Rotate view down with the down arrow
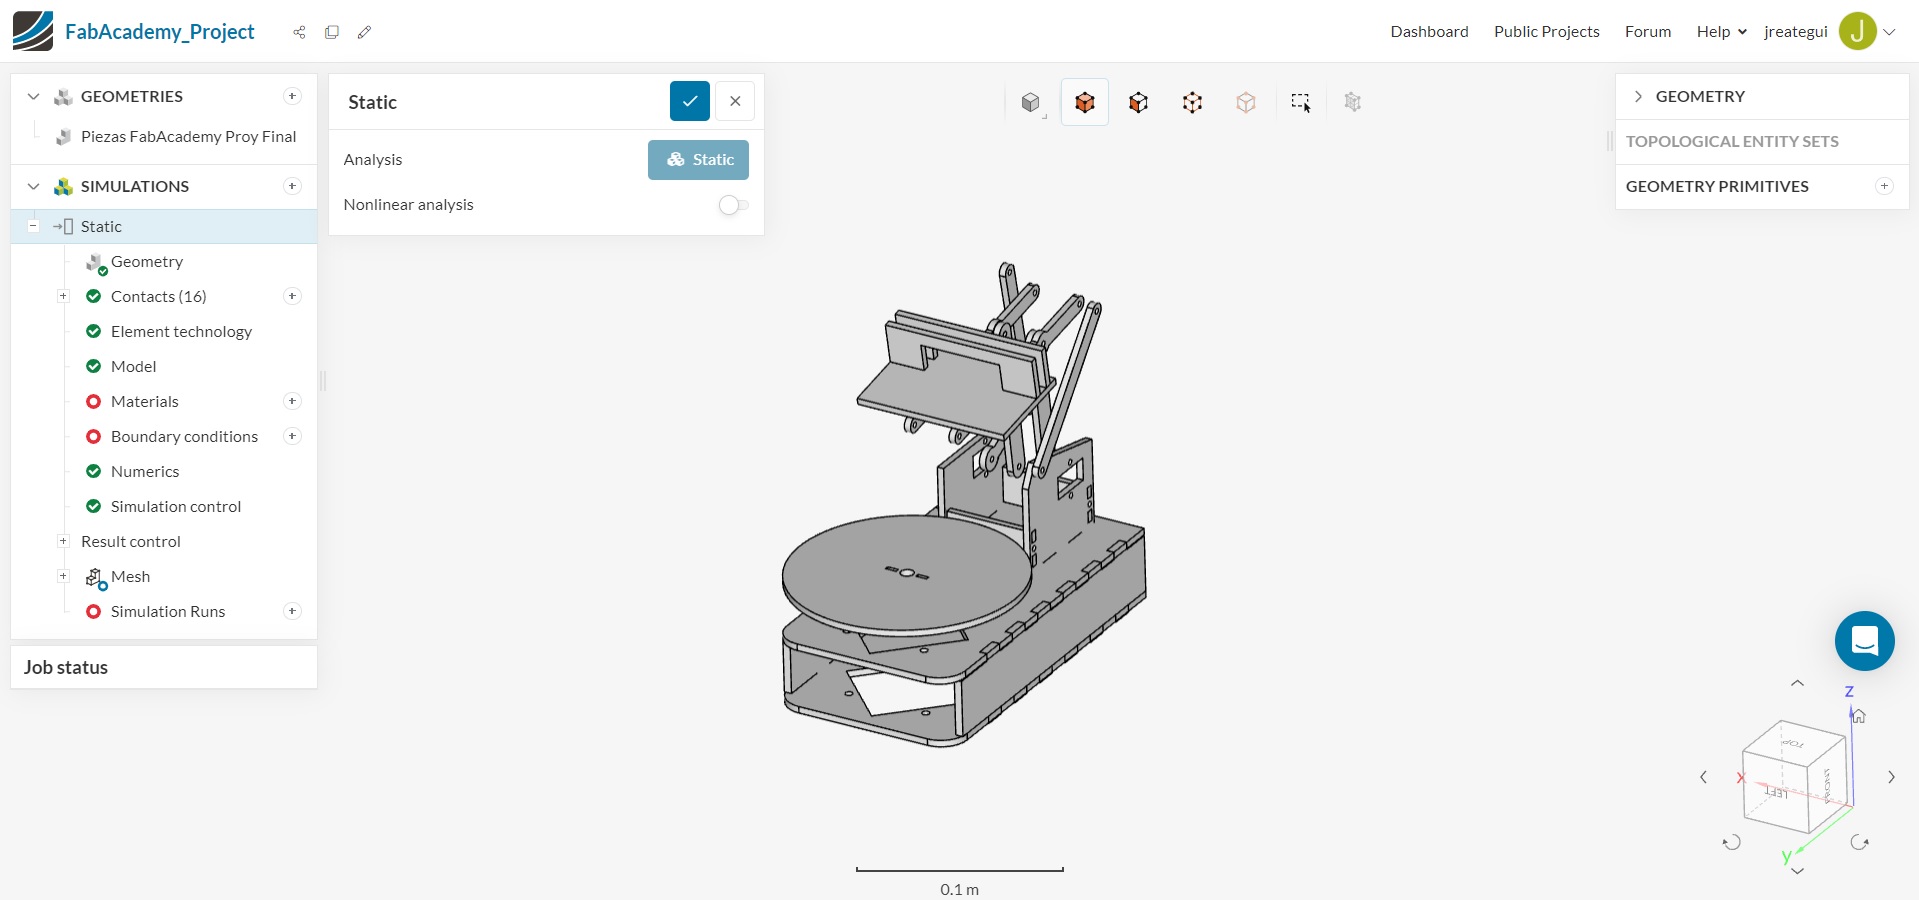 pos(1797,871)
